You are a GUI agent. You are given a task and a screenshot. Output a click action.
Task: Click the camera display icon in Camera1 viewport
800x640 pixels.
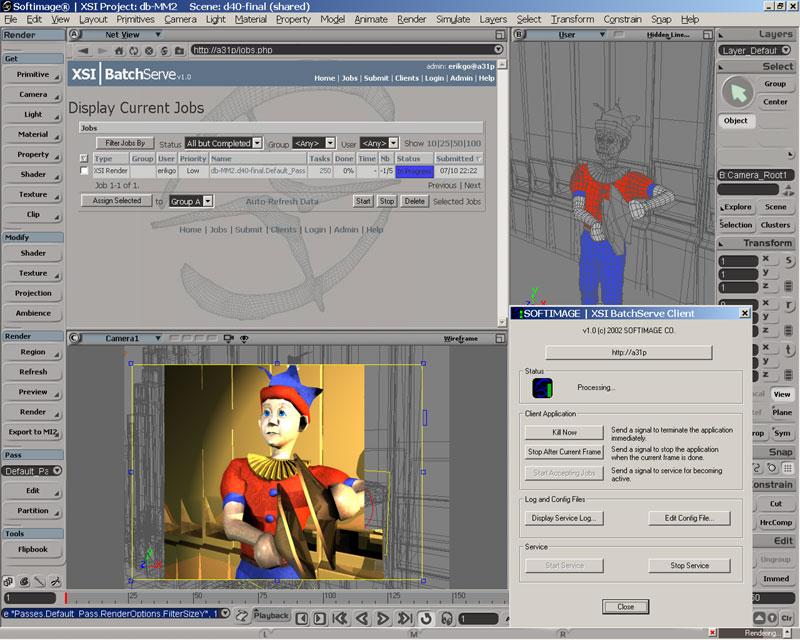[x=228, y=338]
